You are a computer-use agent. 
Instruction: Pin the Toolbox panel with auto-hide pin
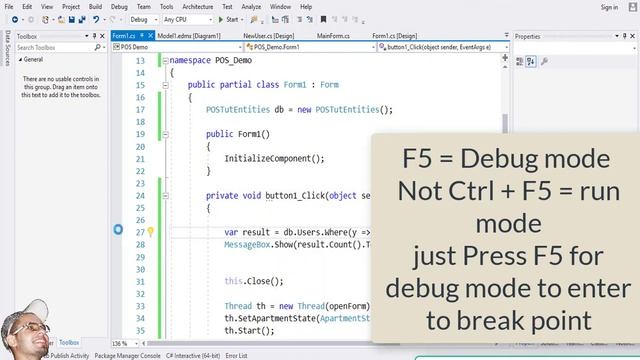(x=94, y=36)
